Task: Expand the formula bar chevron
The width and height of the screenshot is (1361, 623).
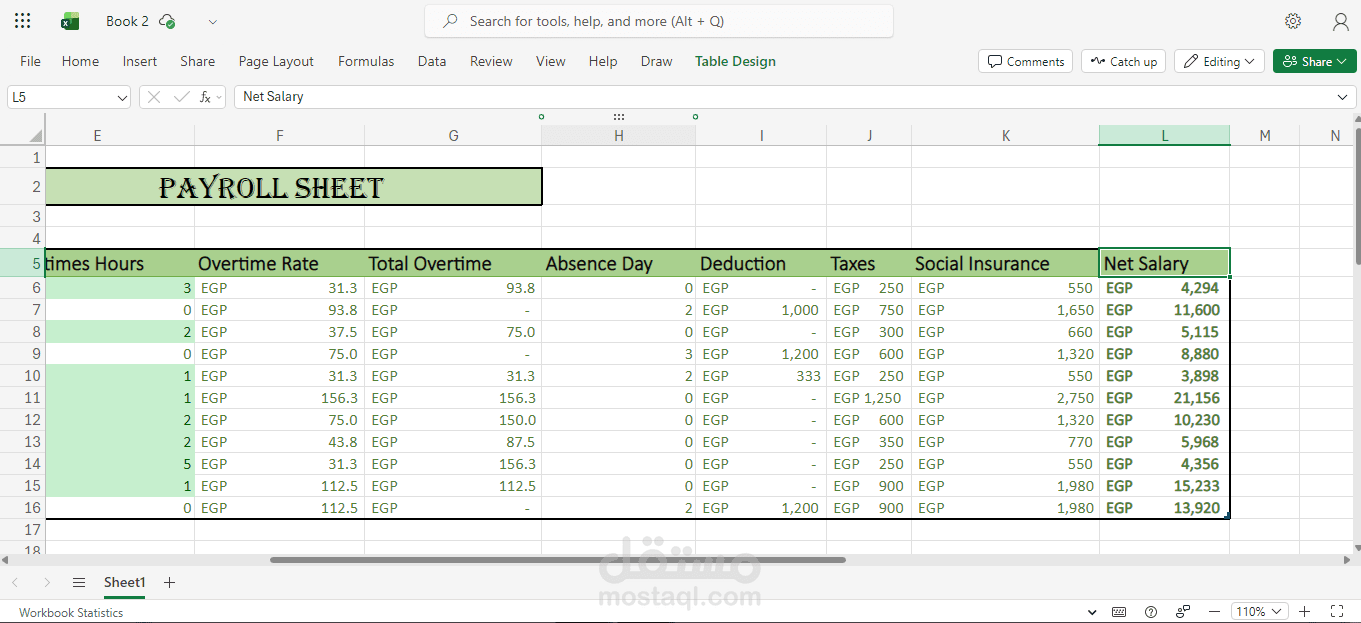Action: coord(1342,97)
